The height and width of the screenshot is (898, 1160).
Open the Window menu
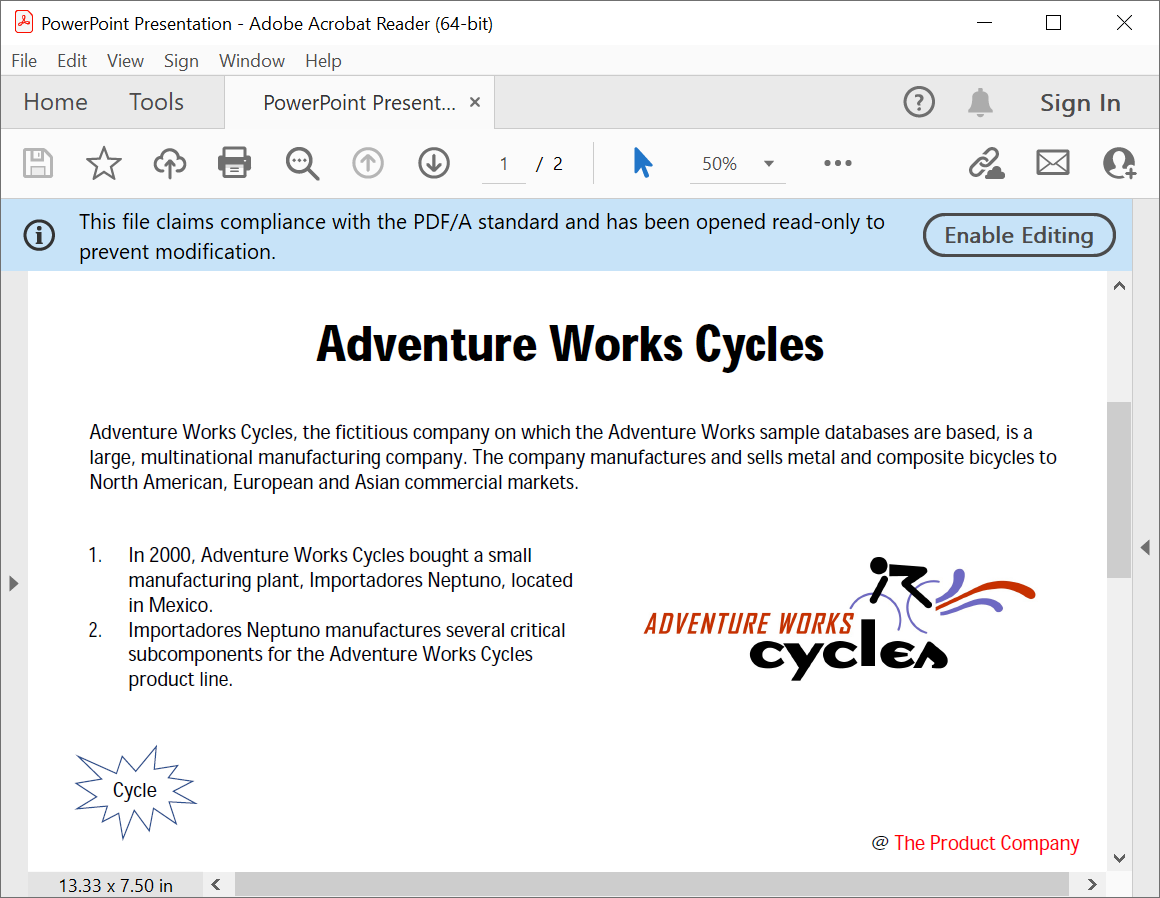[x=252, y=61]
